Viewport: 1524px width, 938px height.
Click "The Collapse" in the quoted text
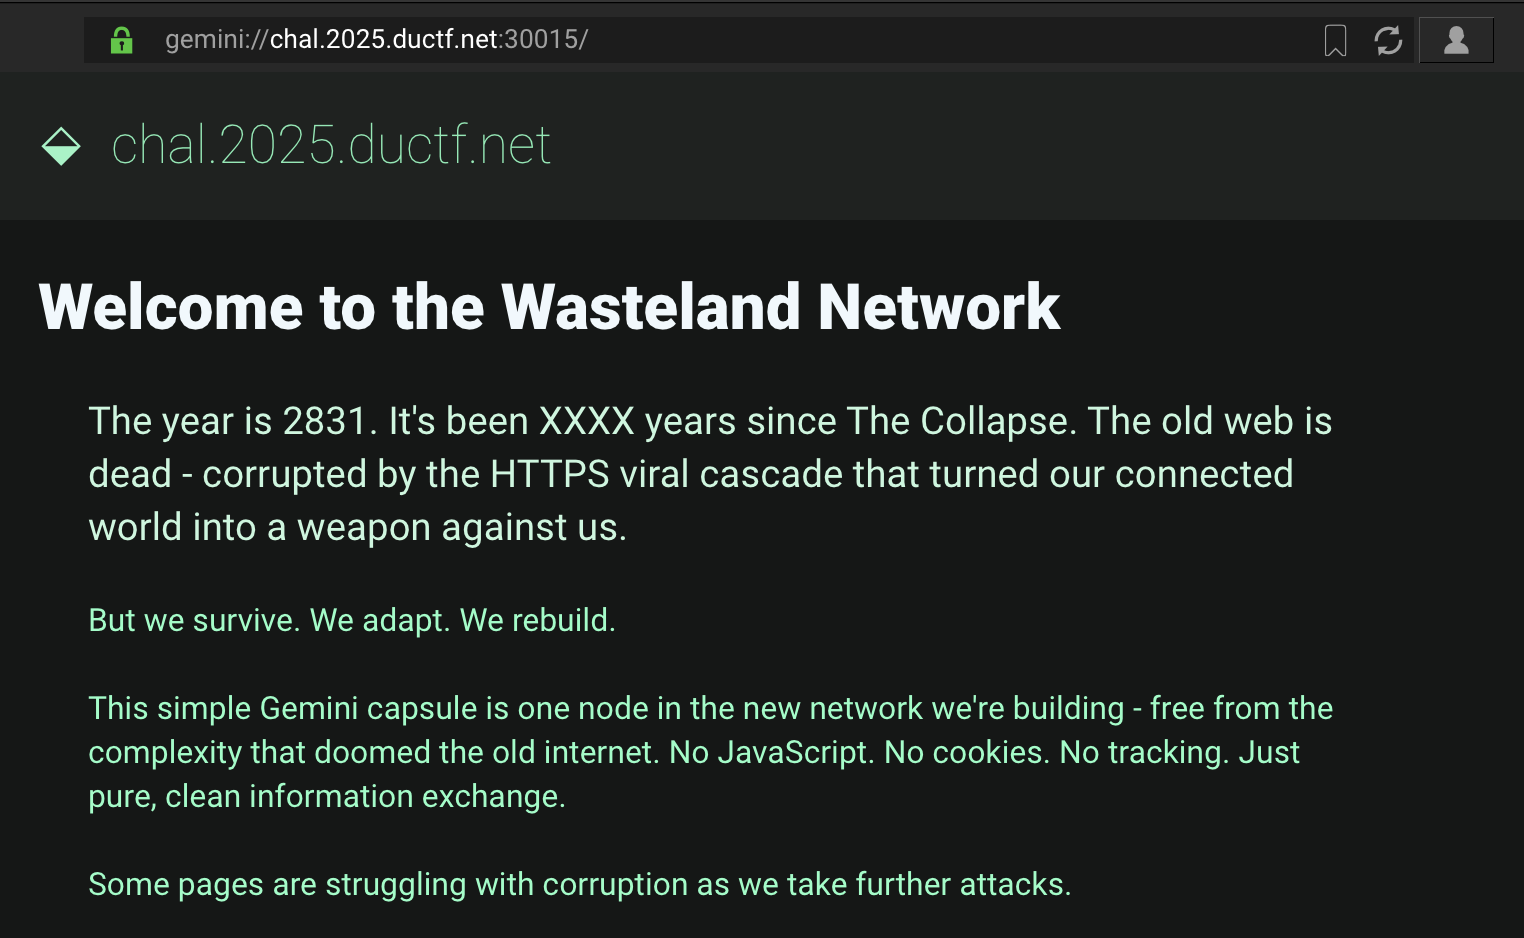point(961,421)
